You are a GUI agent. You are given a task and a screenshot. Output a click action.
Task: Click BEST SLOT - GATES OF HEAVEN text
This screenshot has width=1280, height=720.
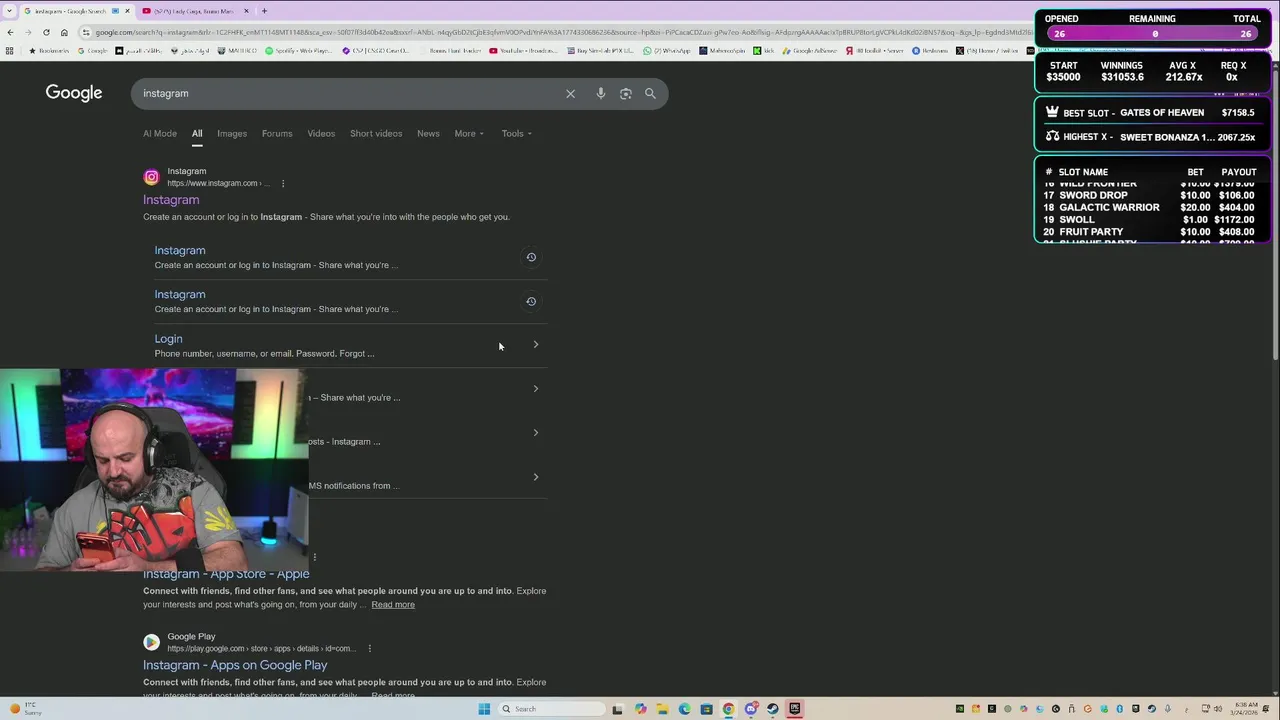[x=1133, y=113]
